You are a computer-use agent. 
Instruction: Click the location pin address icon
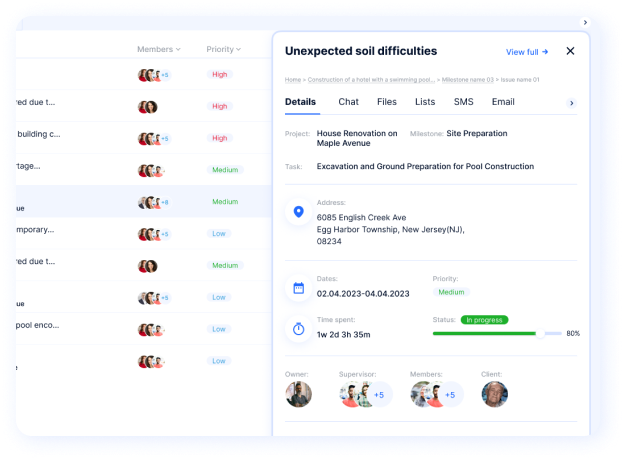[x=298, y=212]
